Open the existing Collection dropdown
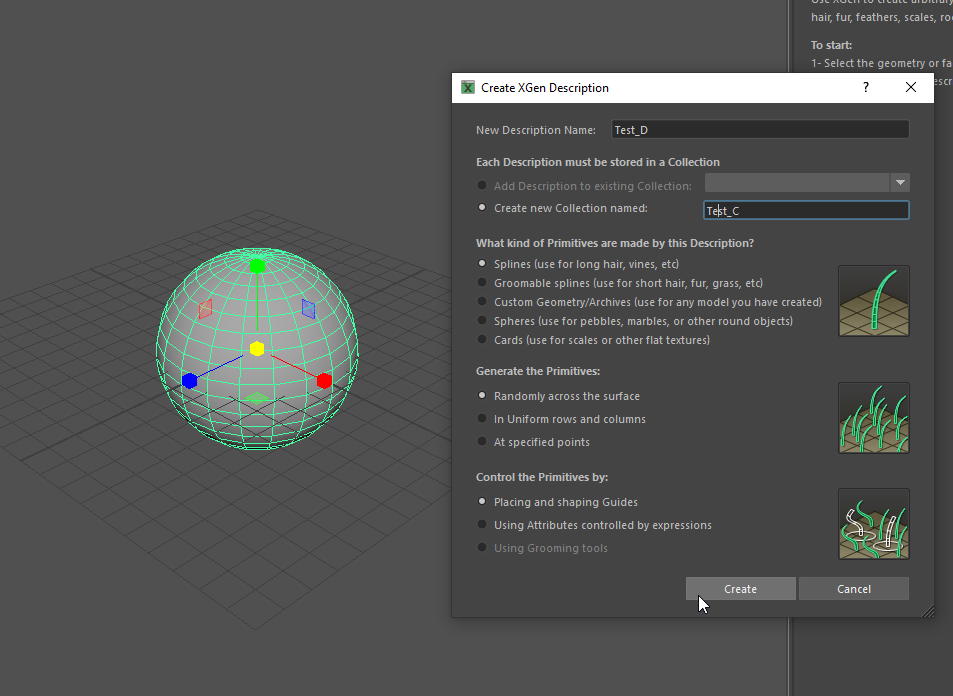This screenshot has width=953, height=696. point(899,182)
